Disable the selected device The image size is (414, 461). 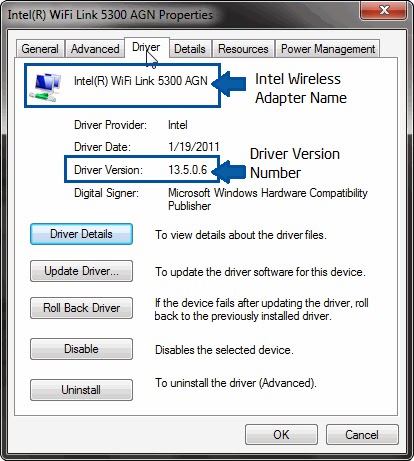click(81, 349)
